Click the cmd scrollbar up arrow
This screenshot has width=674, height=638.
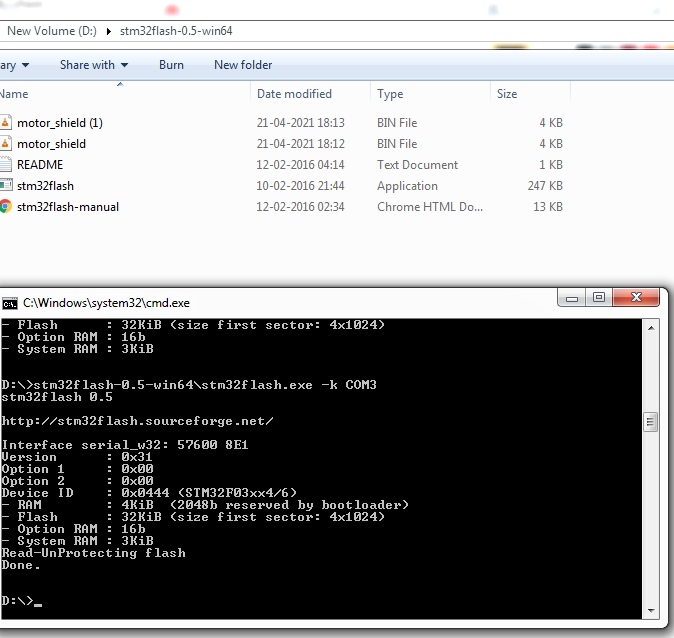coord(651,328)
